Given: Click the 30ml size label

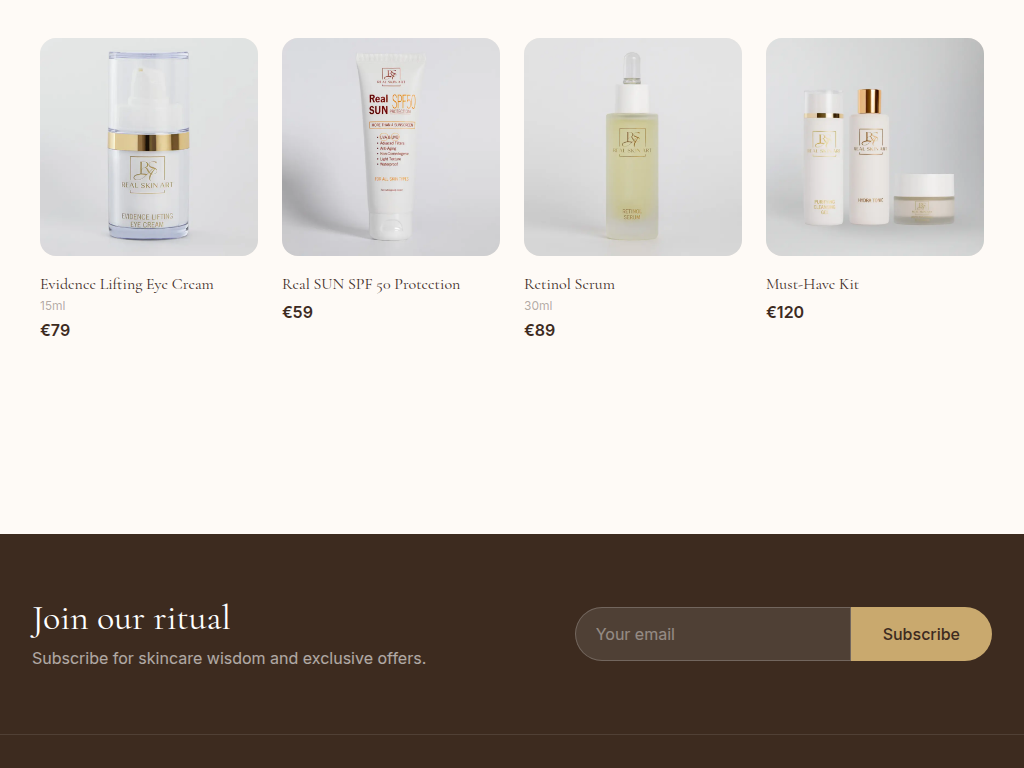Looking at the screenshot, I should coord(538,306).
